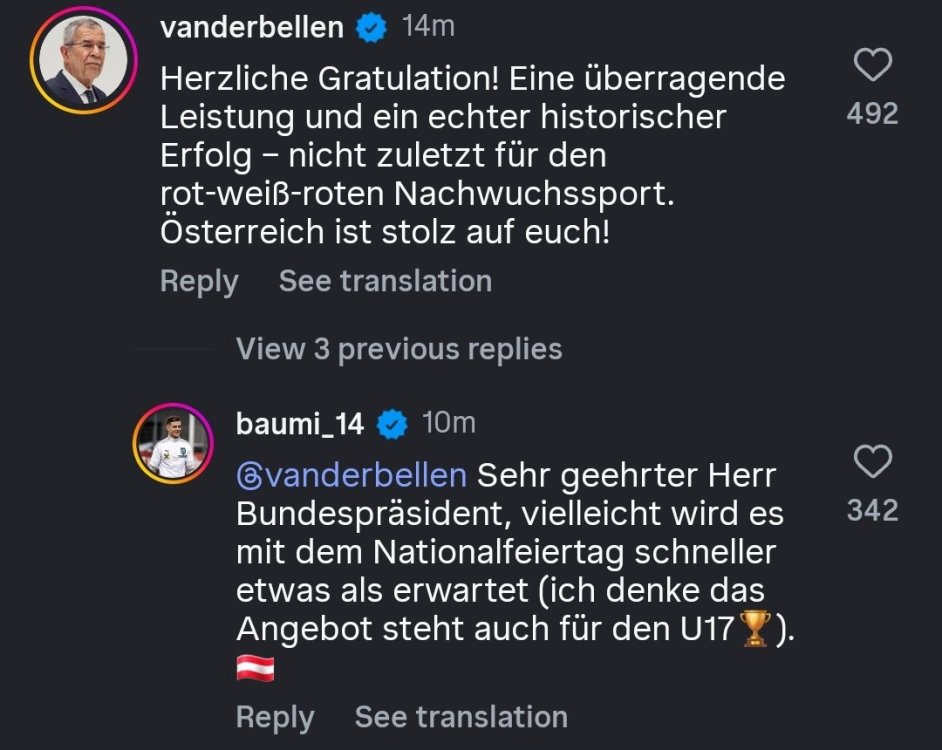Screen dimensions: 942x750
Task: See translation of baumi_14's reply
Action: pos(461,717)
